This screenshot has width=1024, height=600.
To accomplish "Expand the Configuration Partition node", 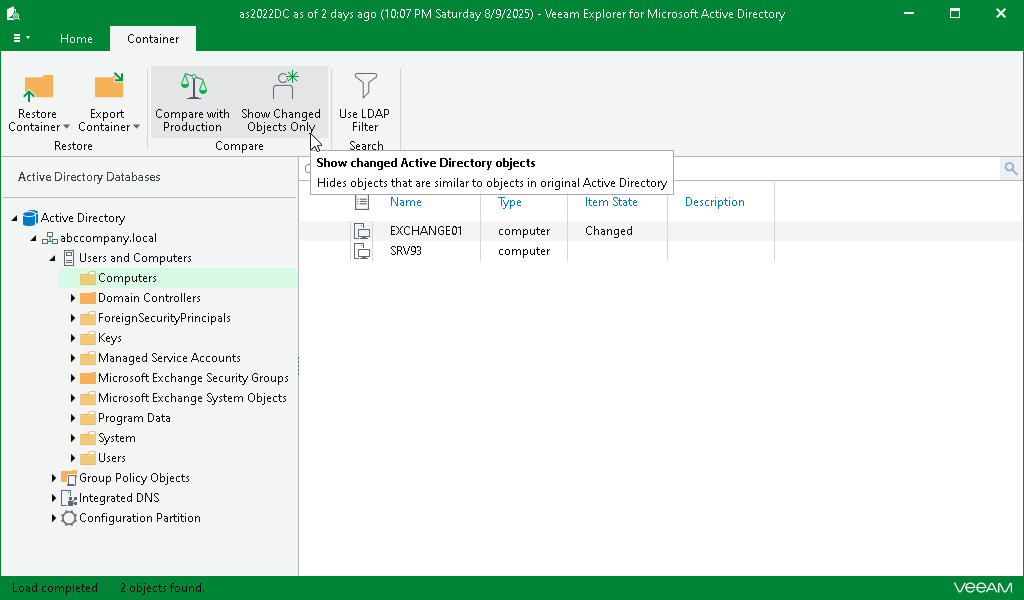I will [x=54, y=518].
